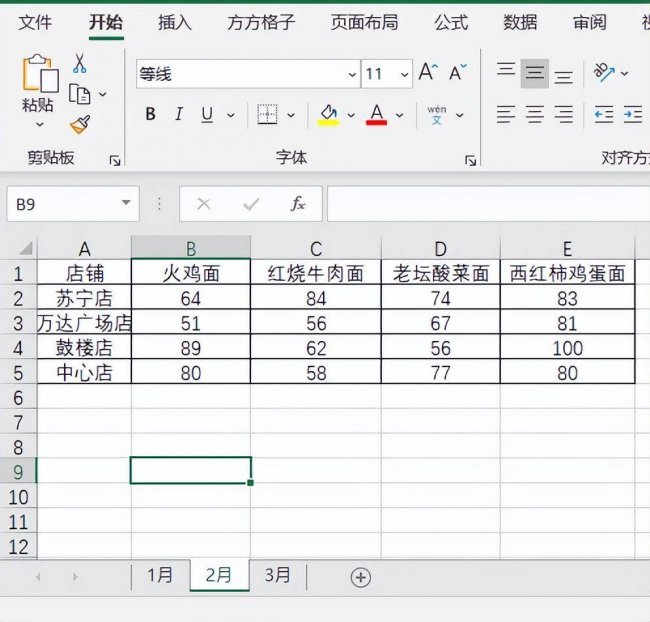Open the 数据 ribbon tab
This screenshot has height=622, width=650.
[520, 22]
